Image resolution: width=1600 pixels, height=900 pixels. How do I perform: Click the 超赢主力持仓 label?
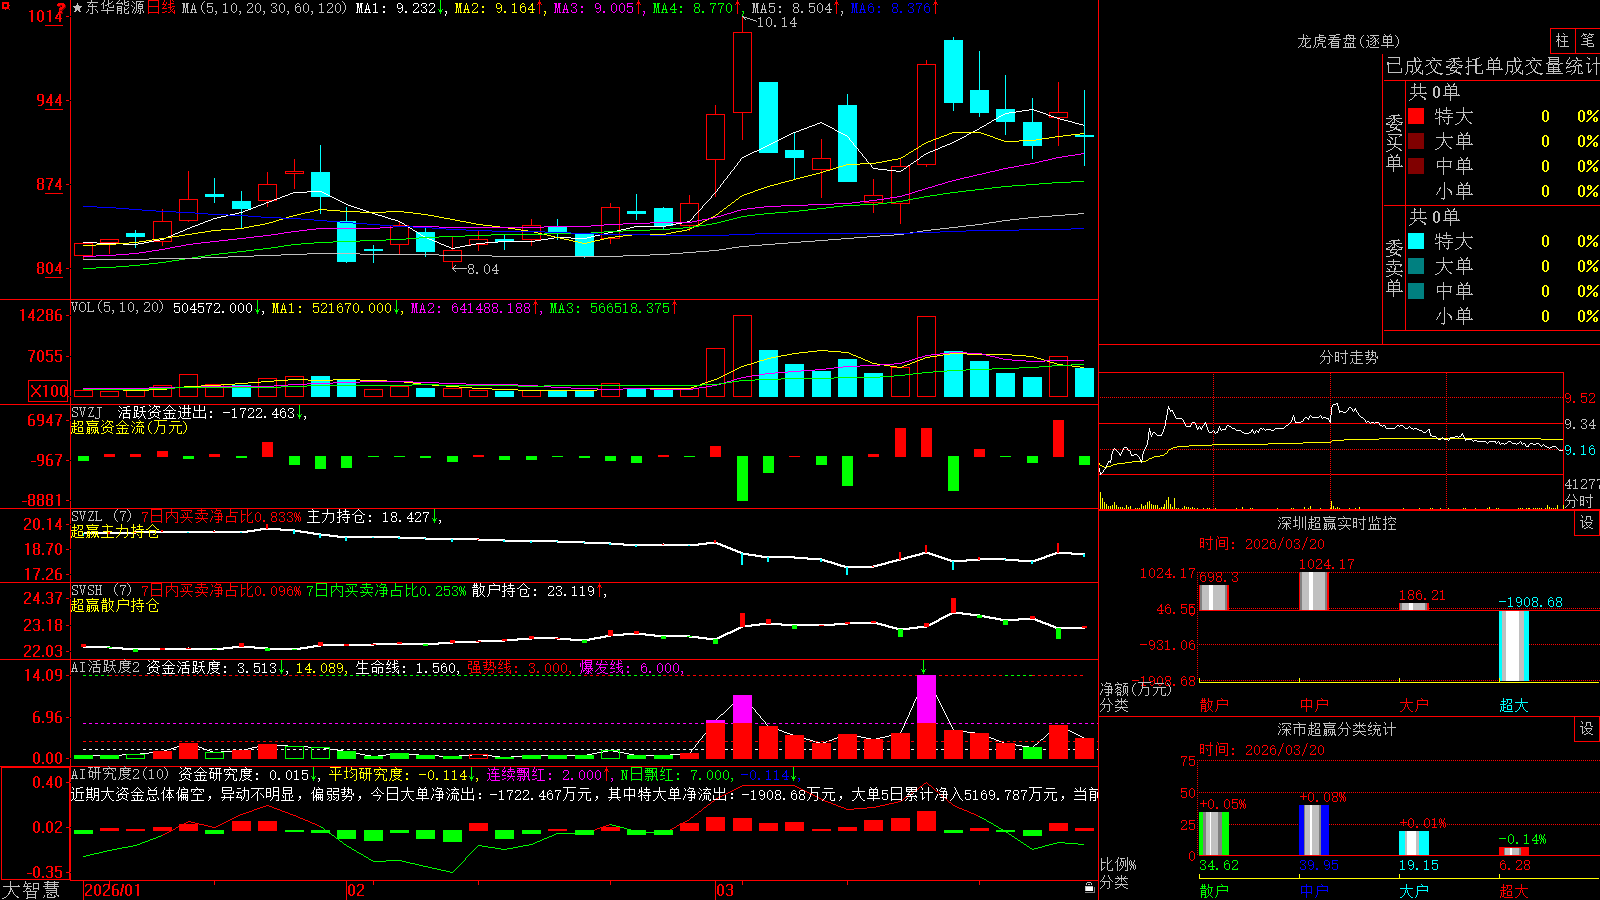pyautogui.click(x=115, y=531)
